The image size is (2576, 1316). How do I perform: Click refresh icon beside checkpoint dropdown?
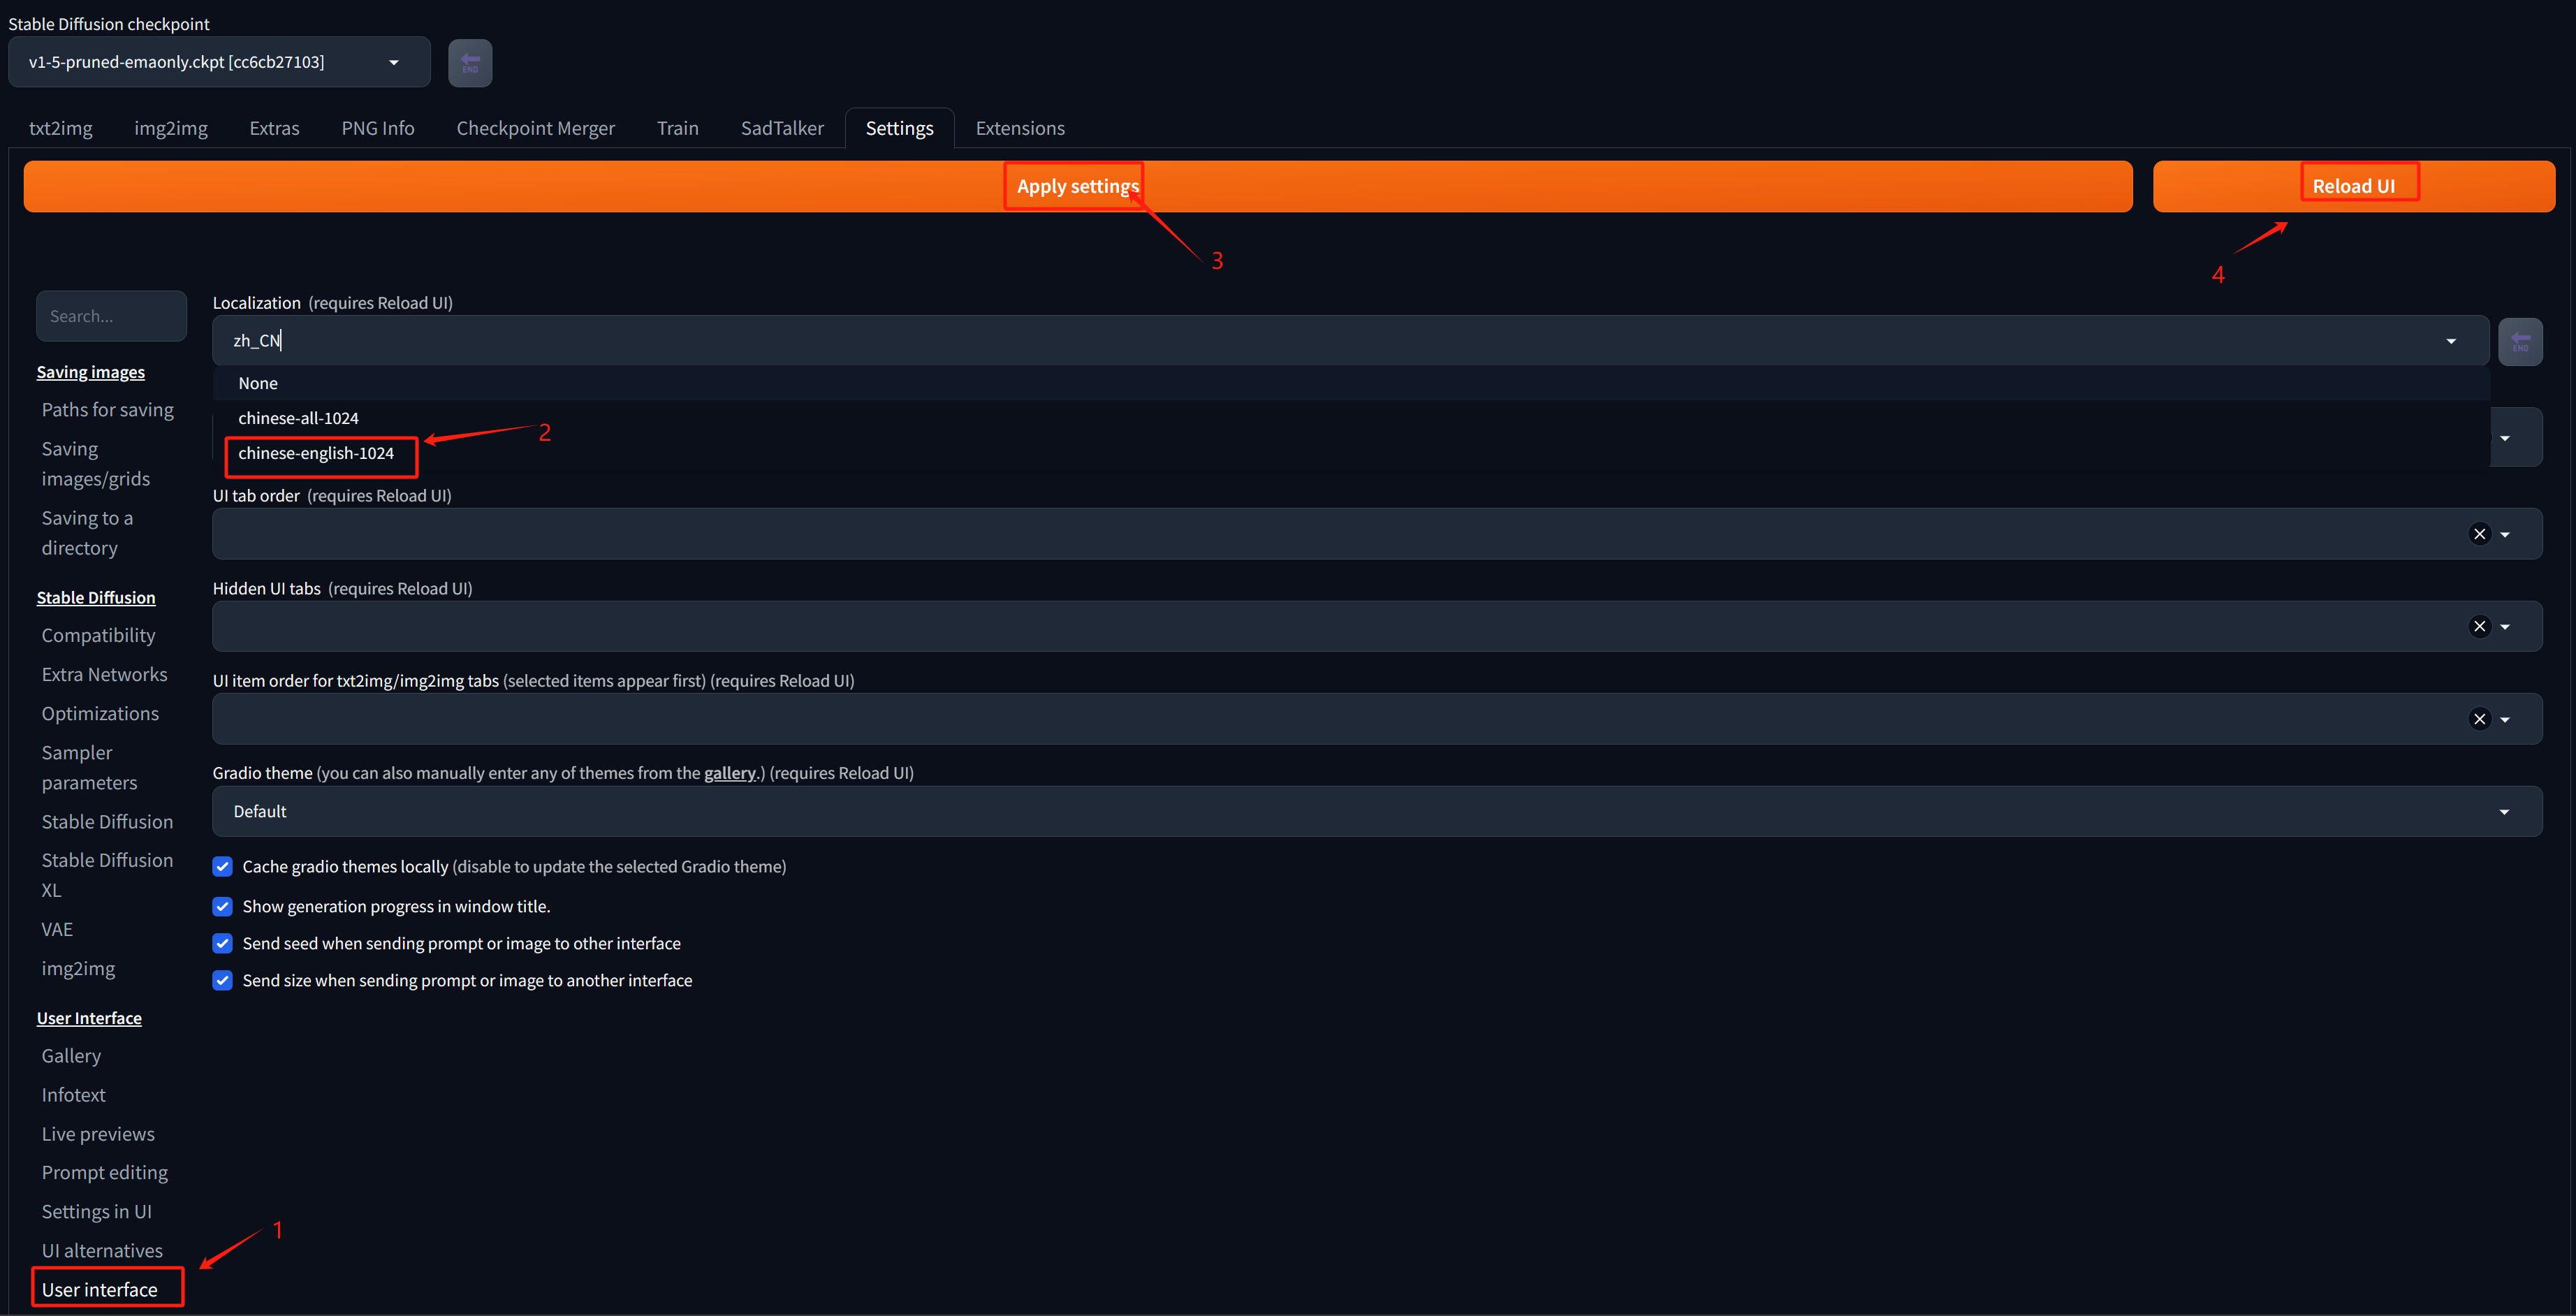pyautogui.click(x=469, y=63)
